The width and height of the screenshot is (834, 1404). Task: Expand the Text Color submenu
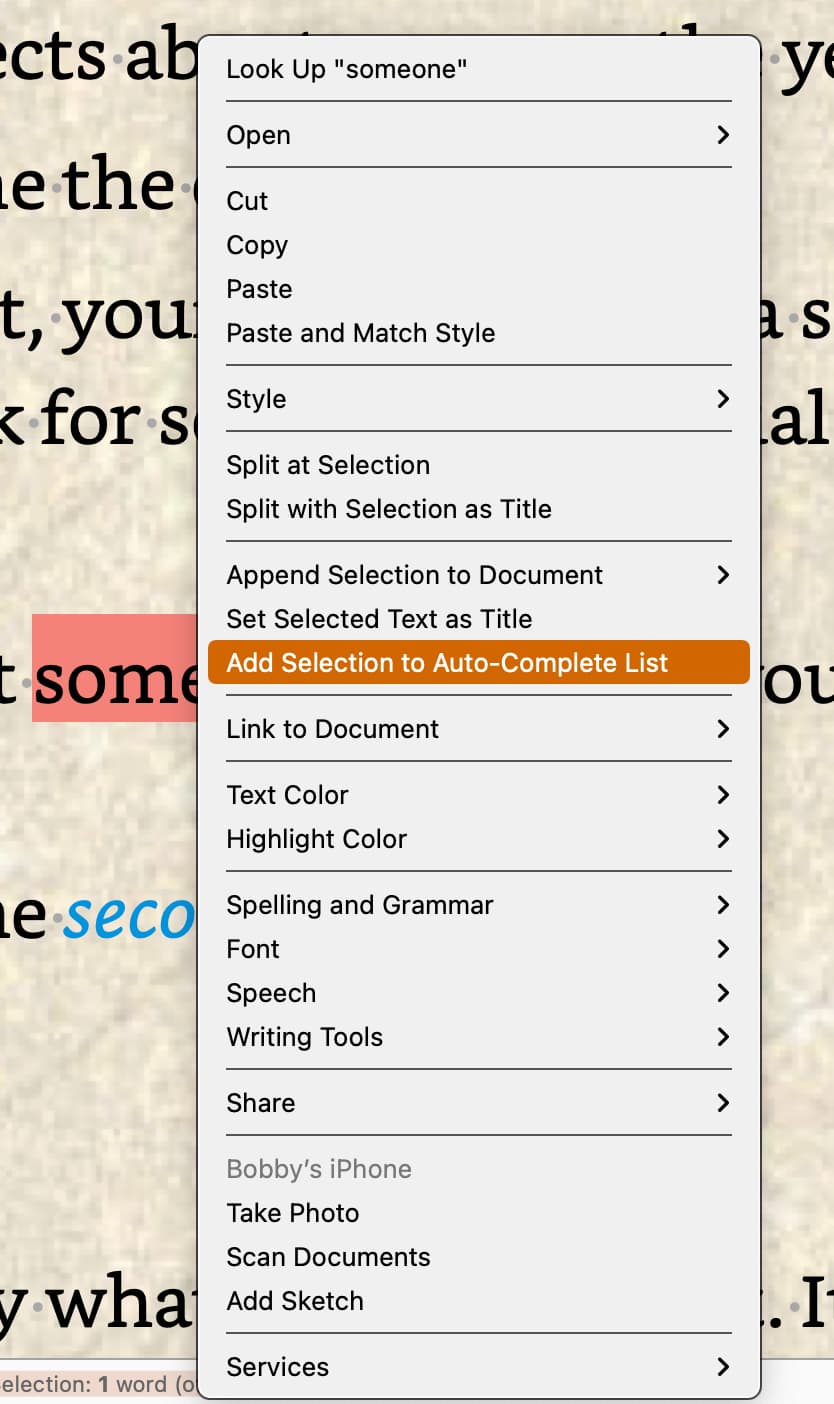click(x=478, y=795)
